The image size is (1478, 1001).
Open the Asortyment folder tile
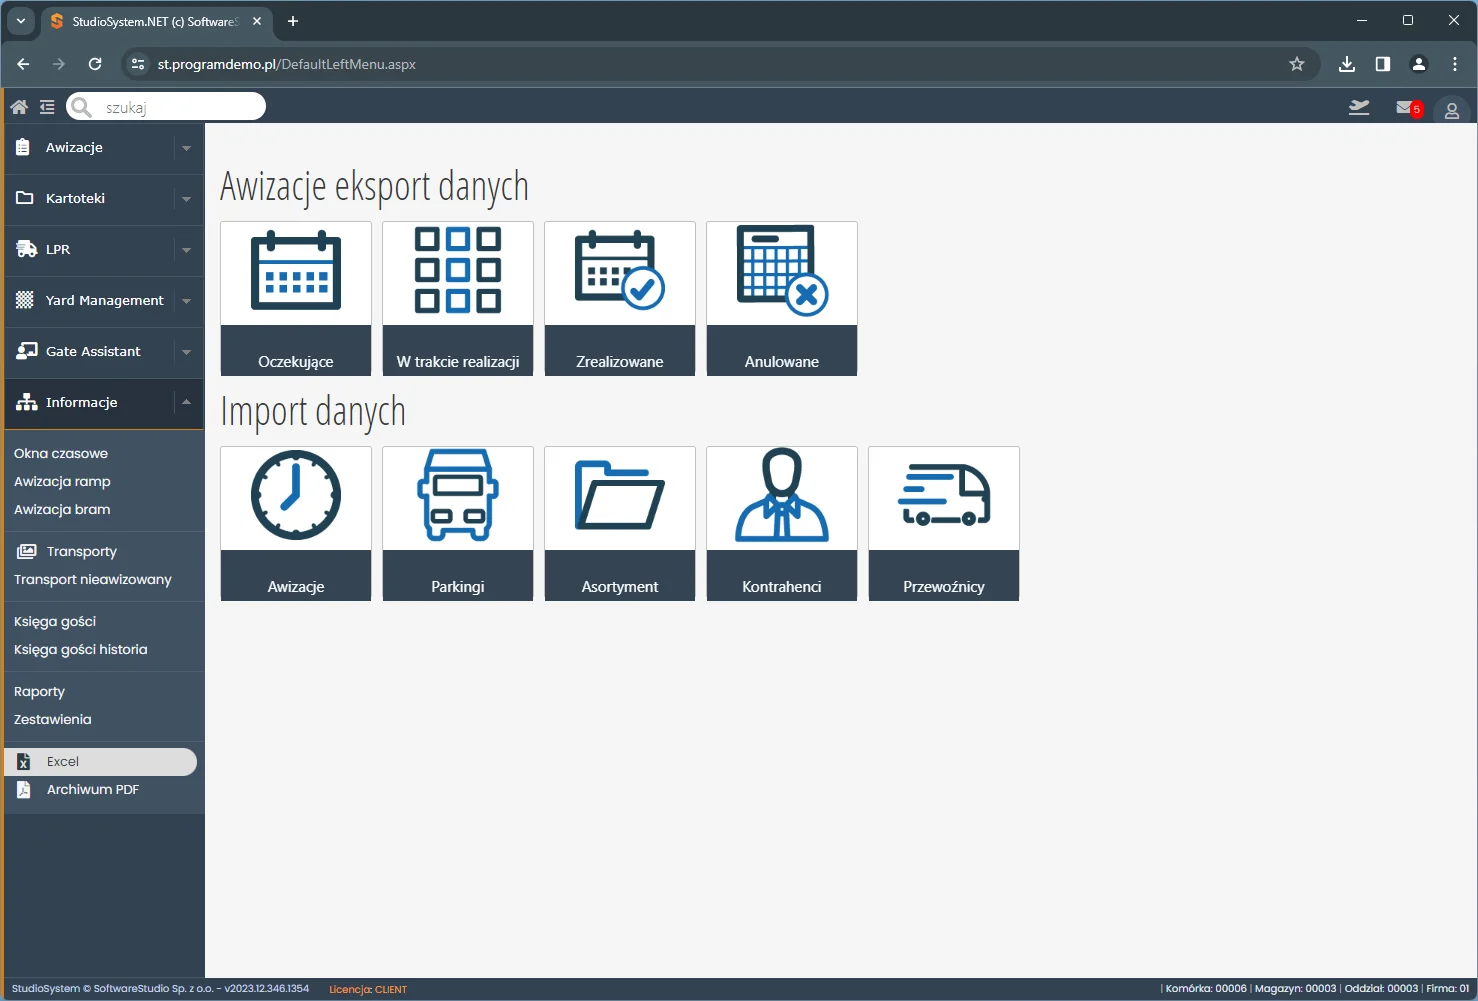tap(620, 524)
